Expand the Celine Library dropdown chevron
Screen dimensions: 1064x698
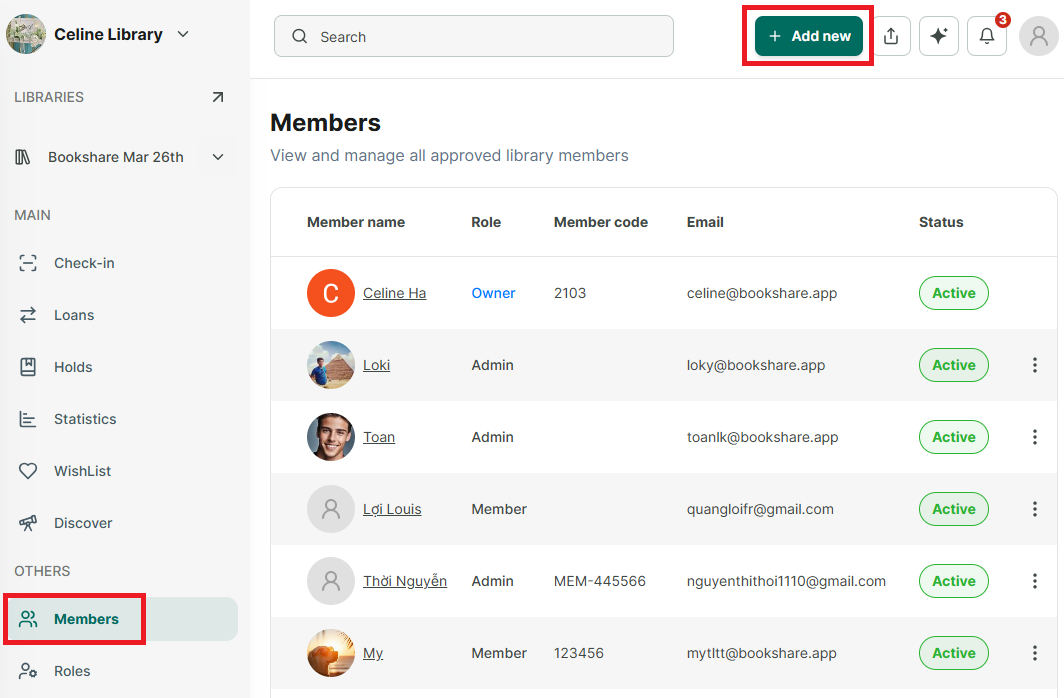click(183, 34)
